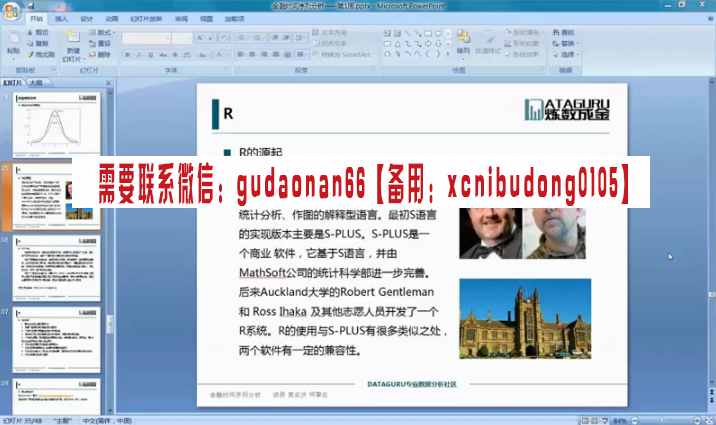The width and height of the screenshot is (716, 425).
Task: Click Delete (删除) slide button
Action: 100,54
